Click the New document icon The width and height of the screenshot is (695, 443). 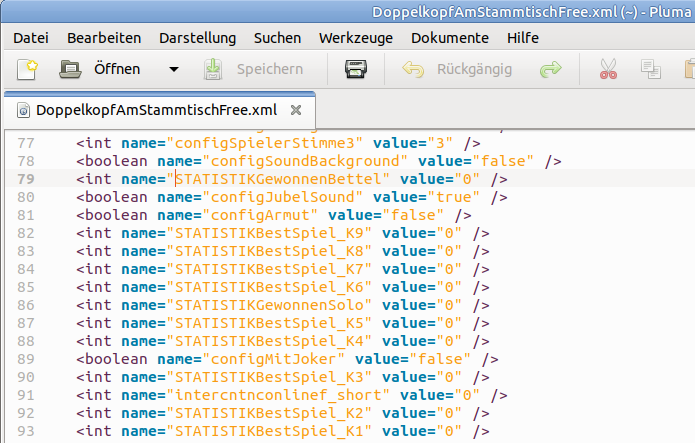coord(25,70)
